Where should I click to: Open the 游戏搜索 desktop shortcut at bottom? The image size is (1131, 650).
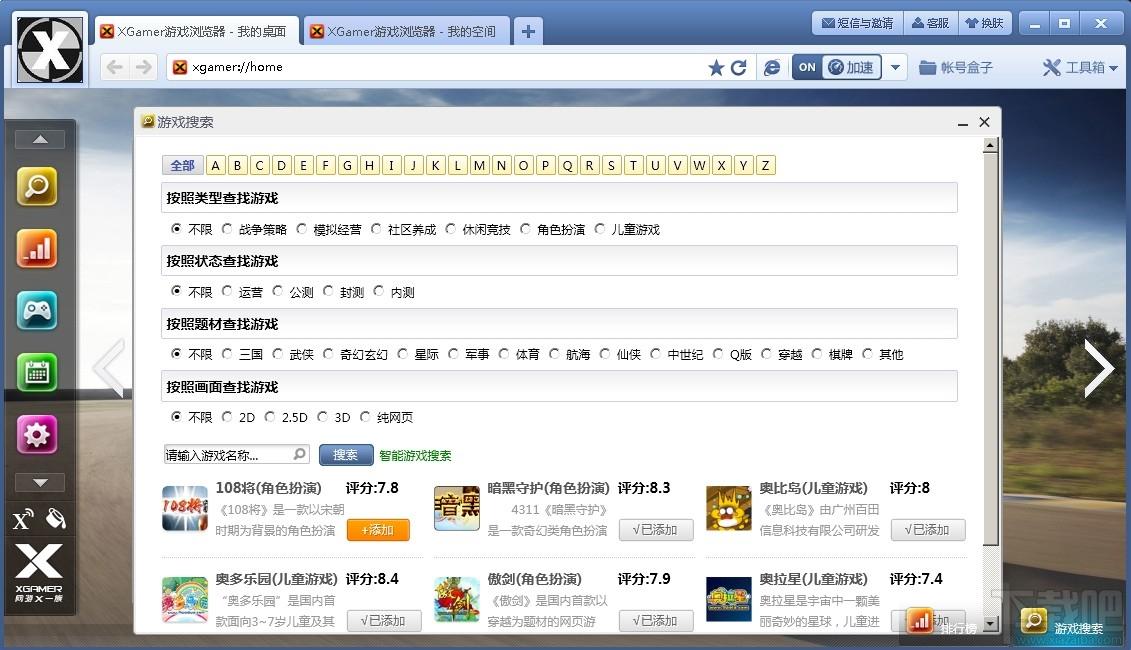point(1063,624)
